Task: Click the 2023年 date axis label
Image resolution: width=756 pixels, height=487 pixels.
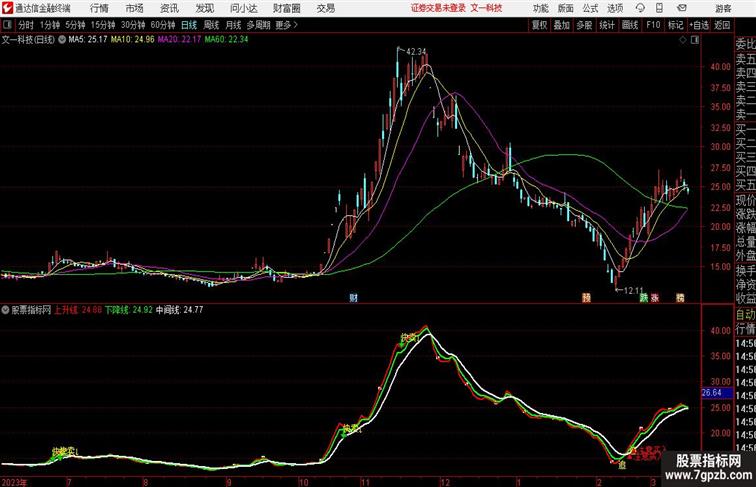Action: coord(14,482)
